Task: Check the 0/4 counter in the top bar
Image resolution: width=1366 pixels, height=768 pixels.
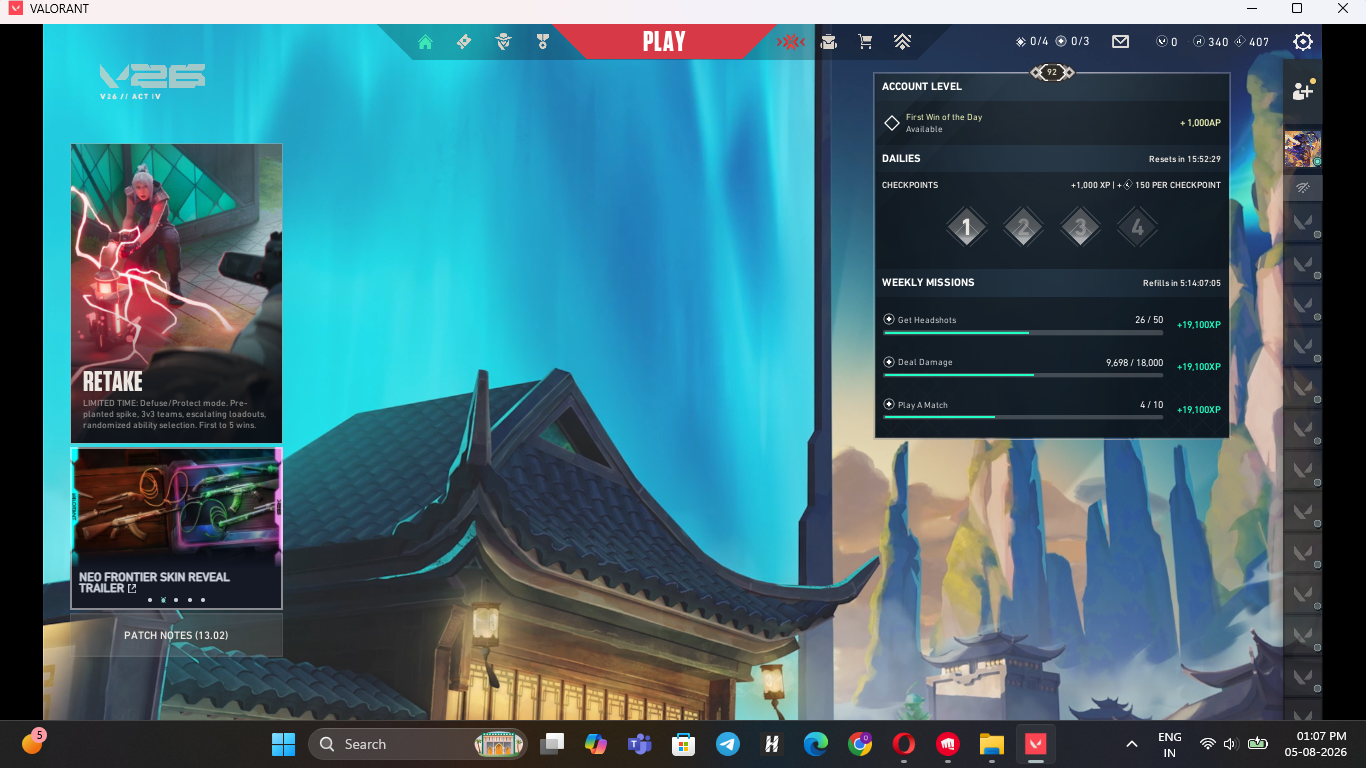Action: point(1032,42)
